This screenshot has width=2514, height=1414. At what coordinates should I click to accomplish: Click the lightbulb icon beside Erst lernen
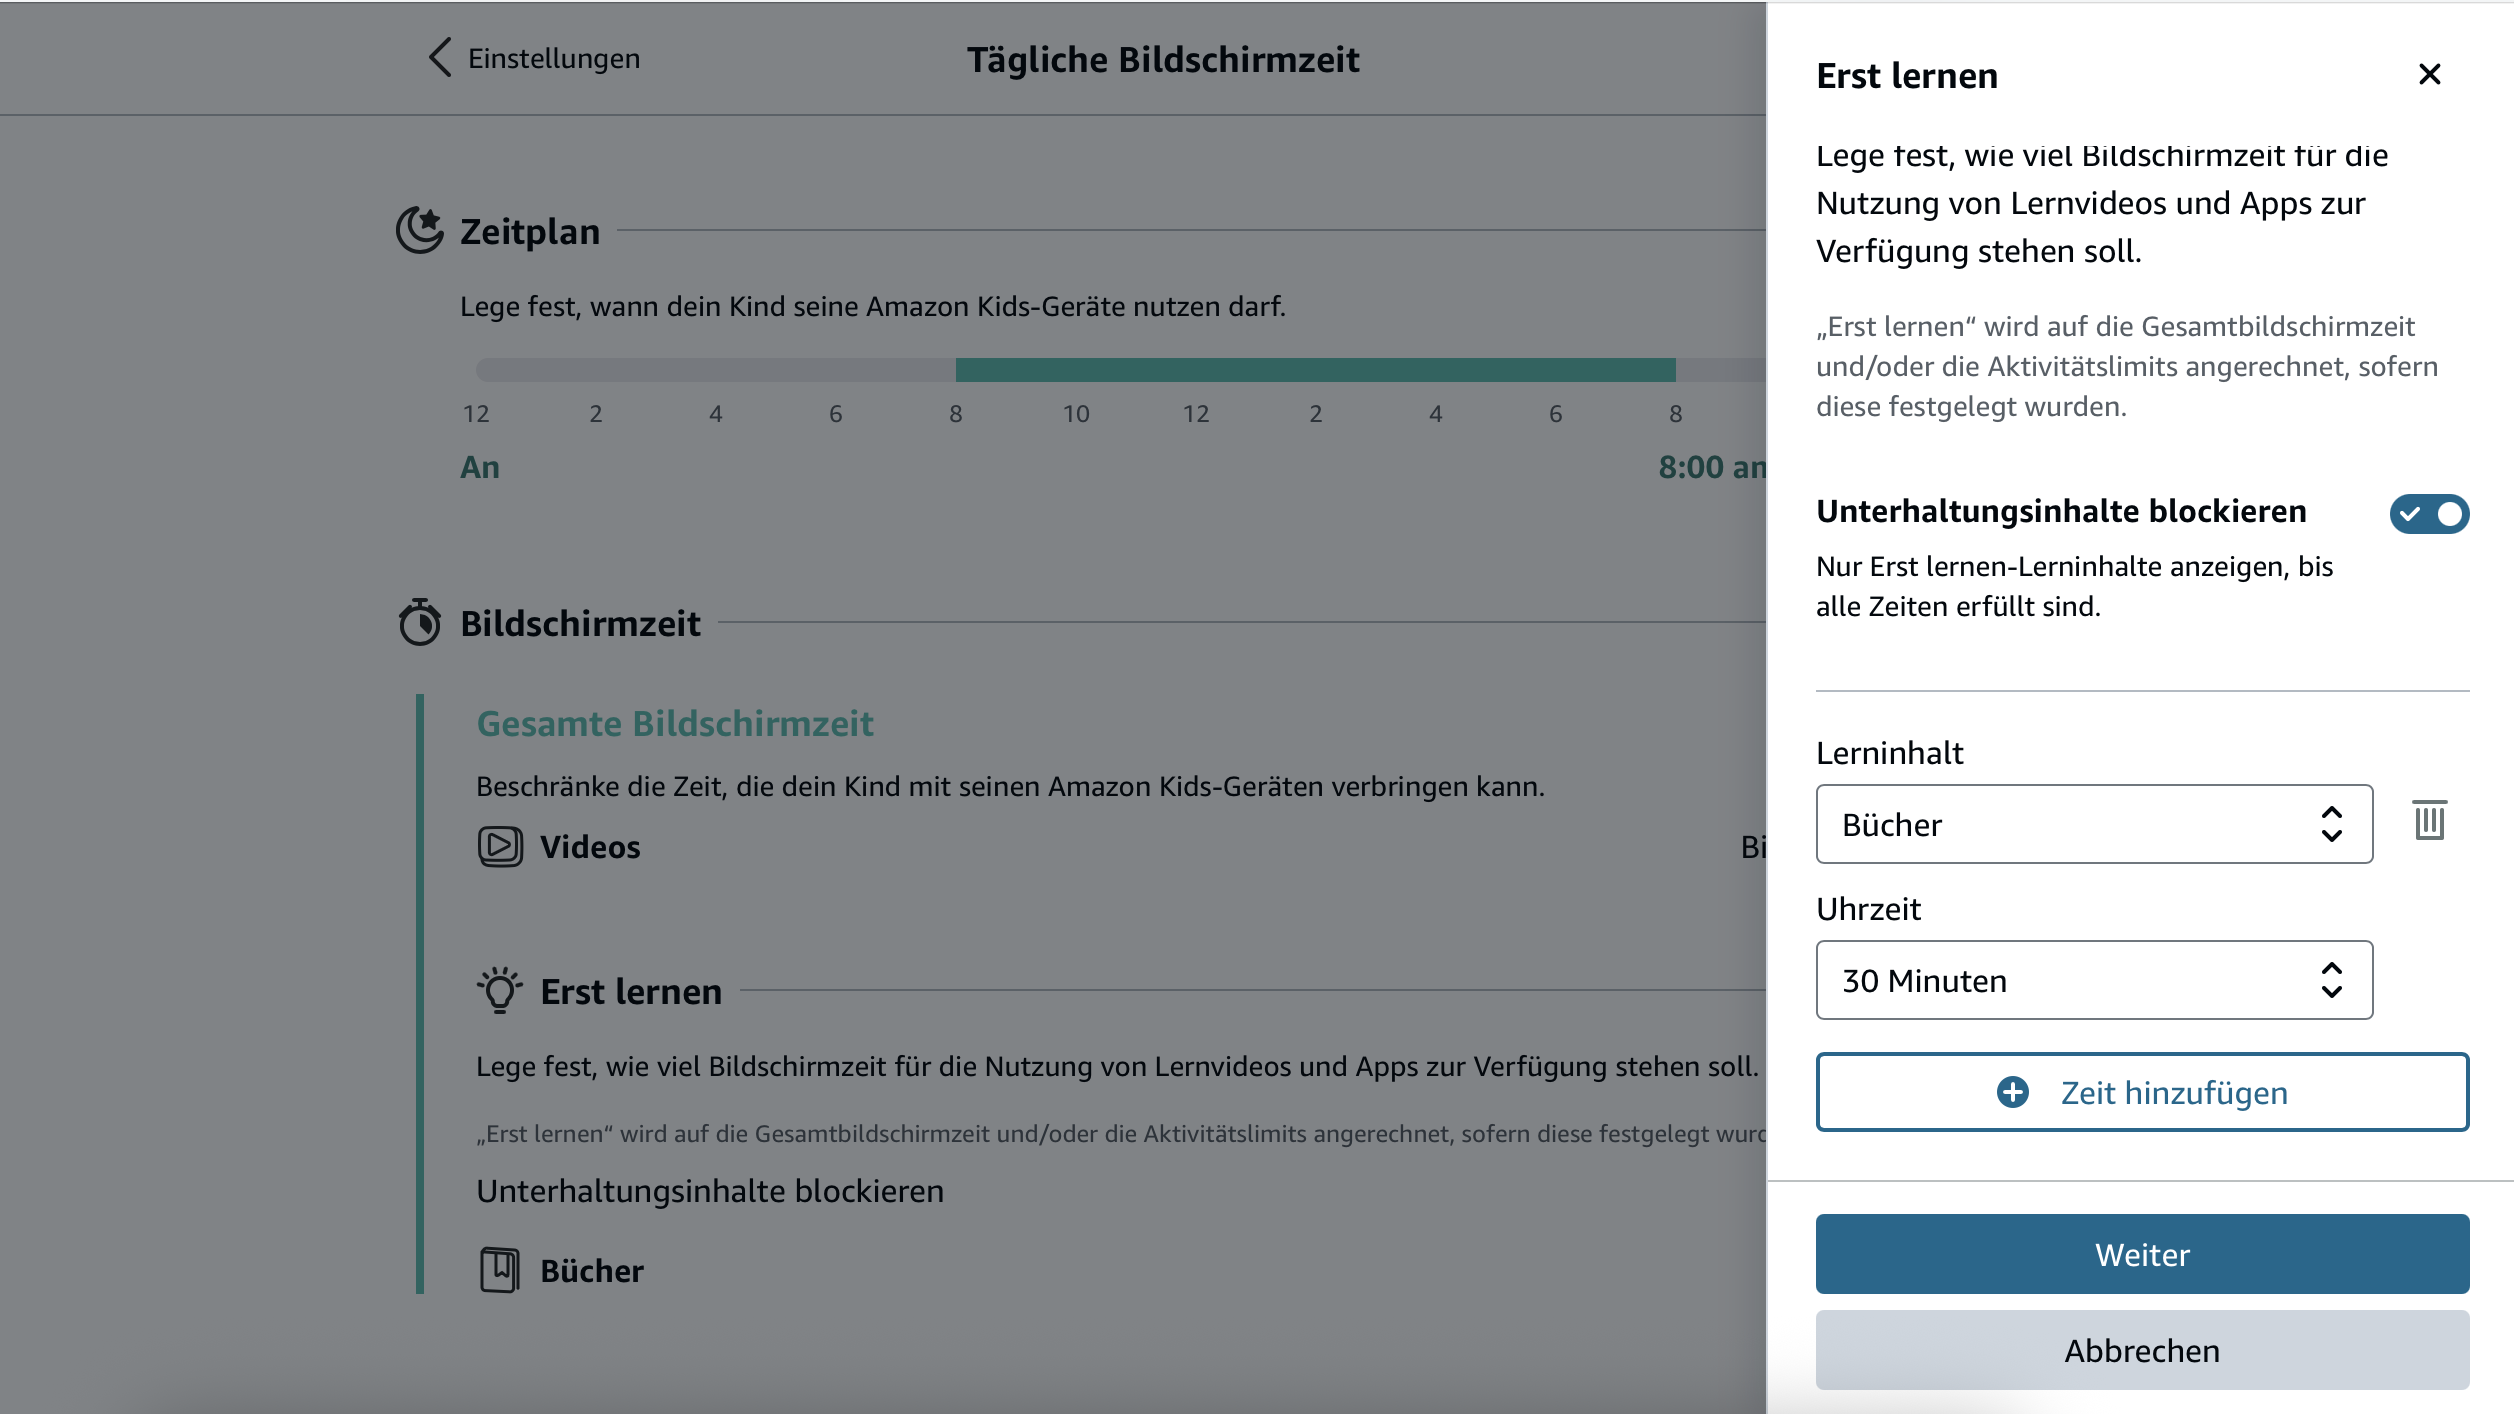500,991
